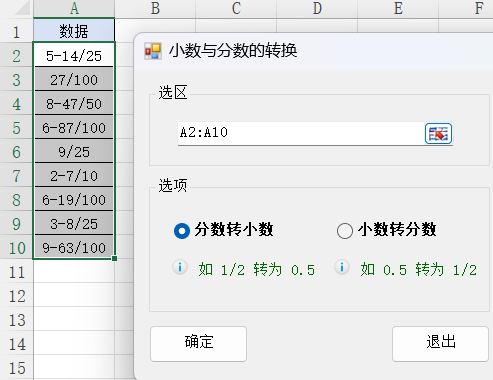Image resolution: width=493 pixels, height=380 pixels.
Task: Select row 14 header
Action: pos(16,344)
